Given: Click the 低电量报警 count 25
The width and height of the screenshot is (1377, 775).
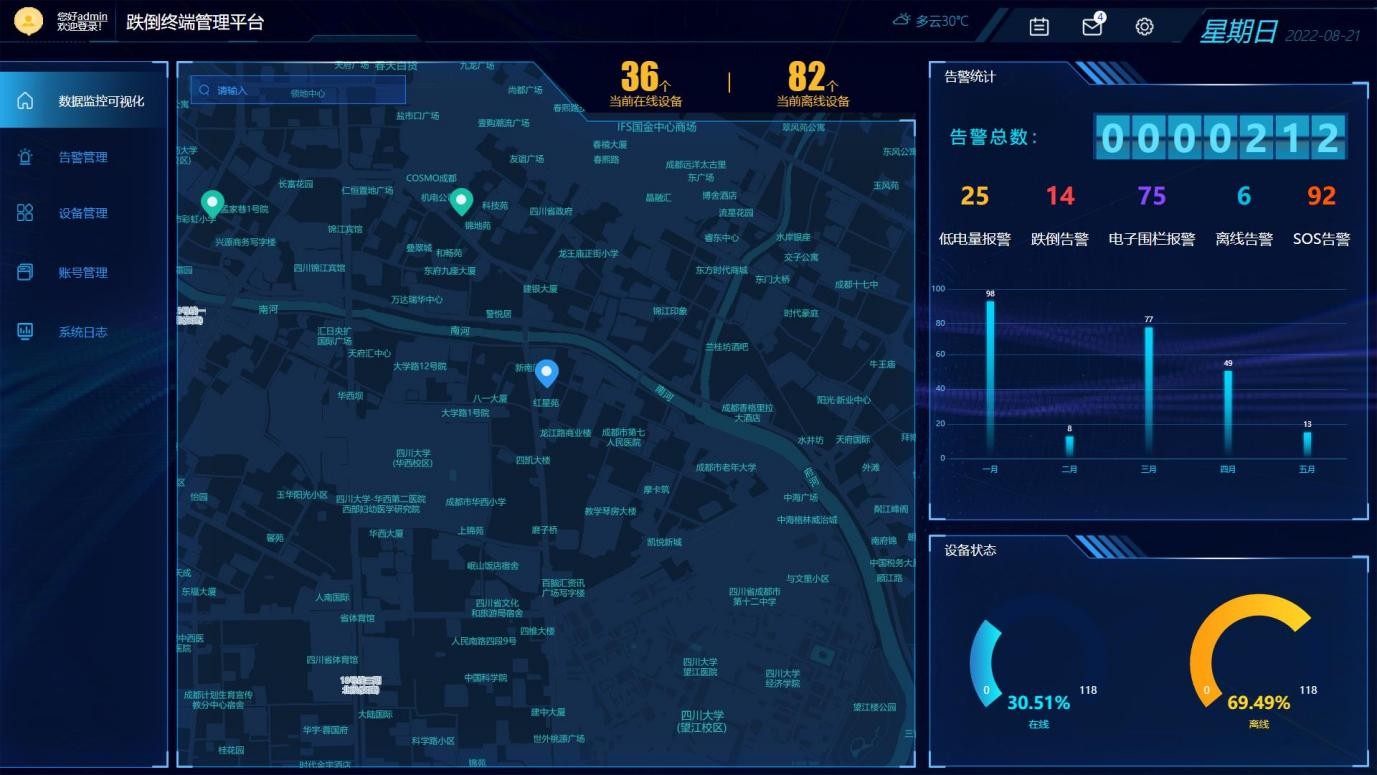Looking at the screenshot, I should point(975,196).
